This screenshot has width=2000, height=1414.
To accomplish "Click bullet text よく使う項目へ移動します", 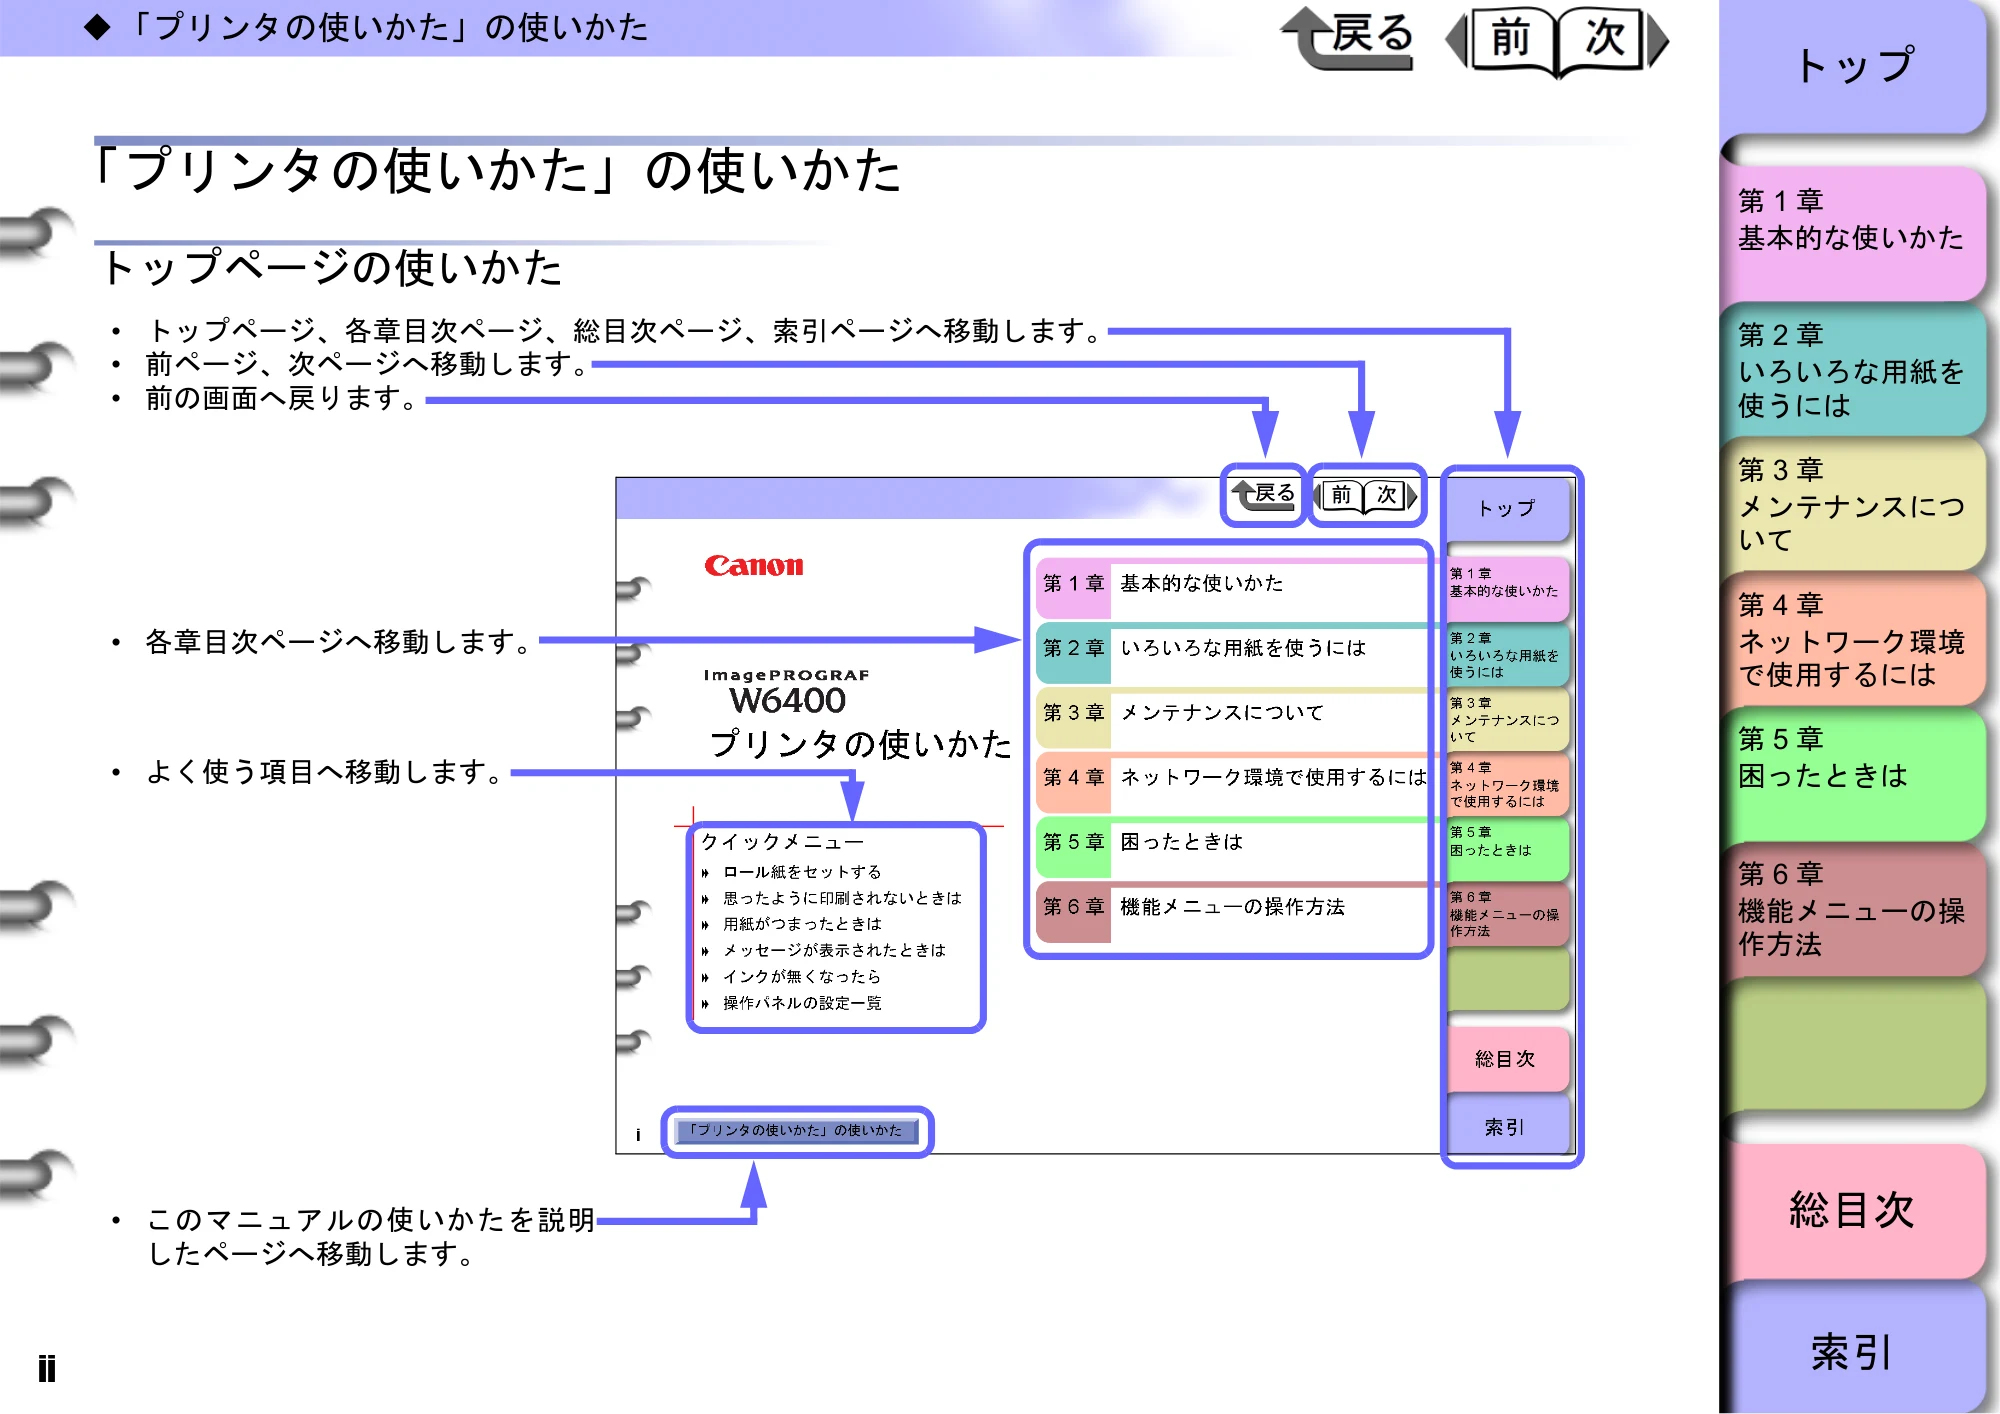I will (x=325, y=771).
